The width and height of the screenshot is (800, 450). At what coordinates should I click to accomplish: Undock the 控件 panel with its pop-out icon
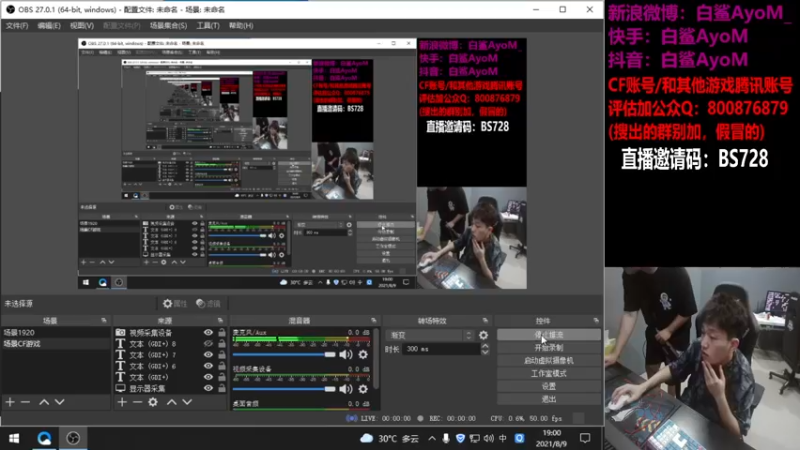click(x=596, y=320)
